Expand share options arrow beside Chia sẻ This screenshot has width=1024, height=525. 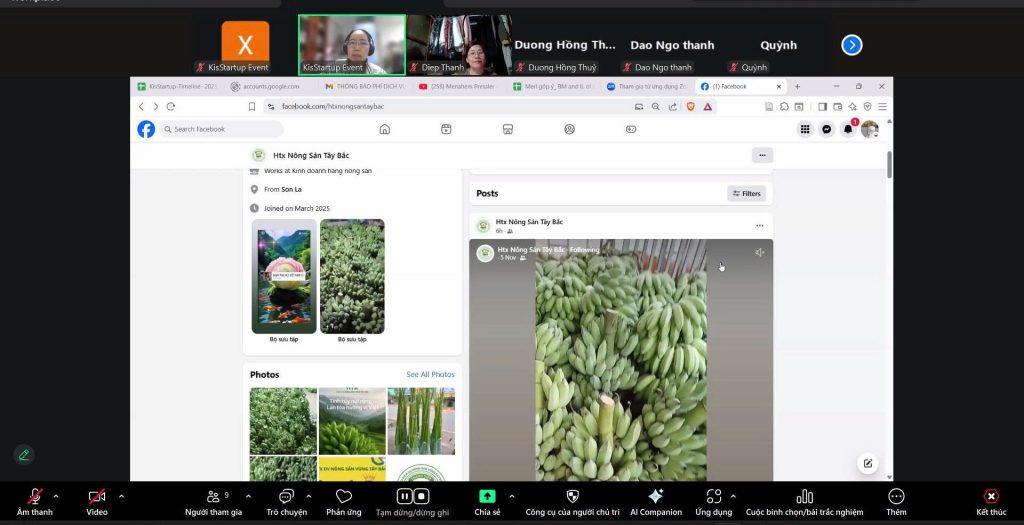coord(511,496)
